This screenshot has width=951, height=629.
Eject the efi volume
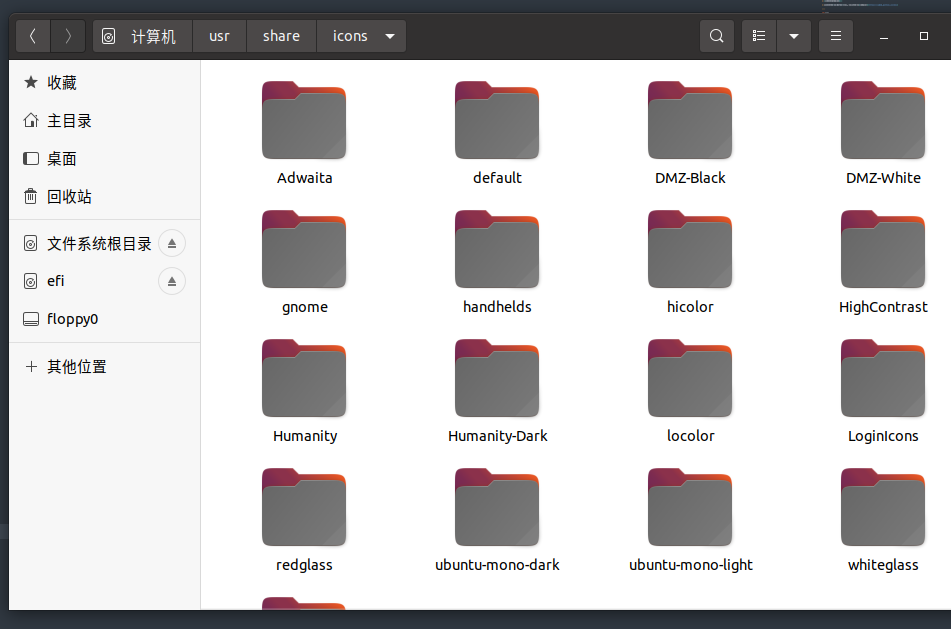click(172, 281)
